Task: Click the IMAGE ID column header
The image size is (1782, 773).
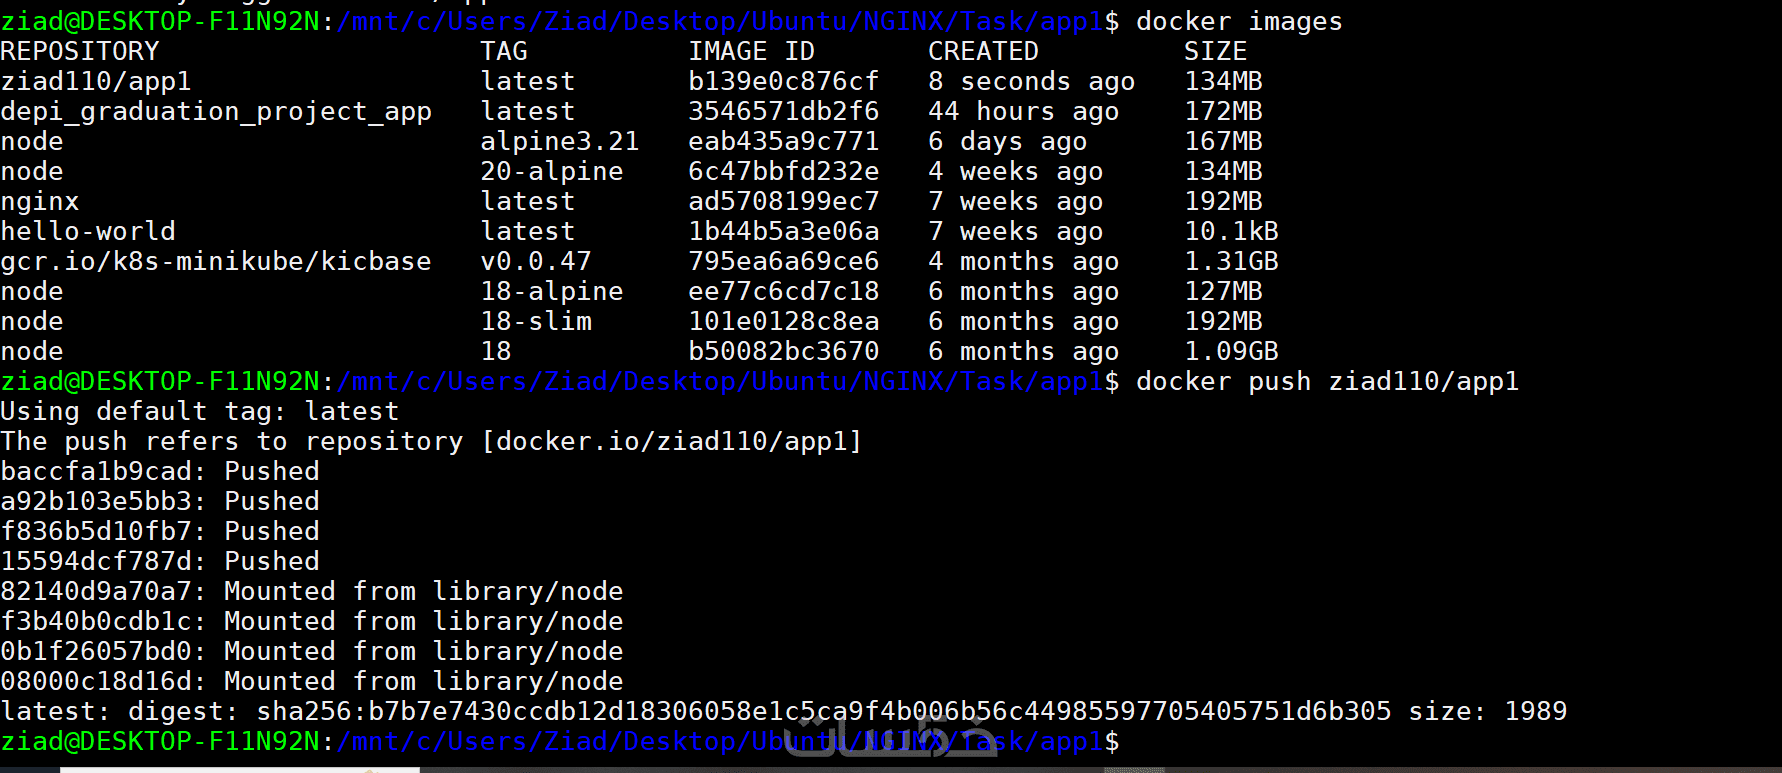Action: pyautogui.click(x=752, y=51)
